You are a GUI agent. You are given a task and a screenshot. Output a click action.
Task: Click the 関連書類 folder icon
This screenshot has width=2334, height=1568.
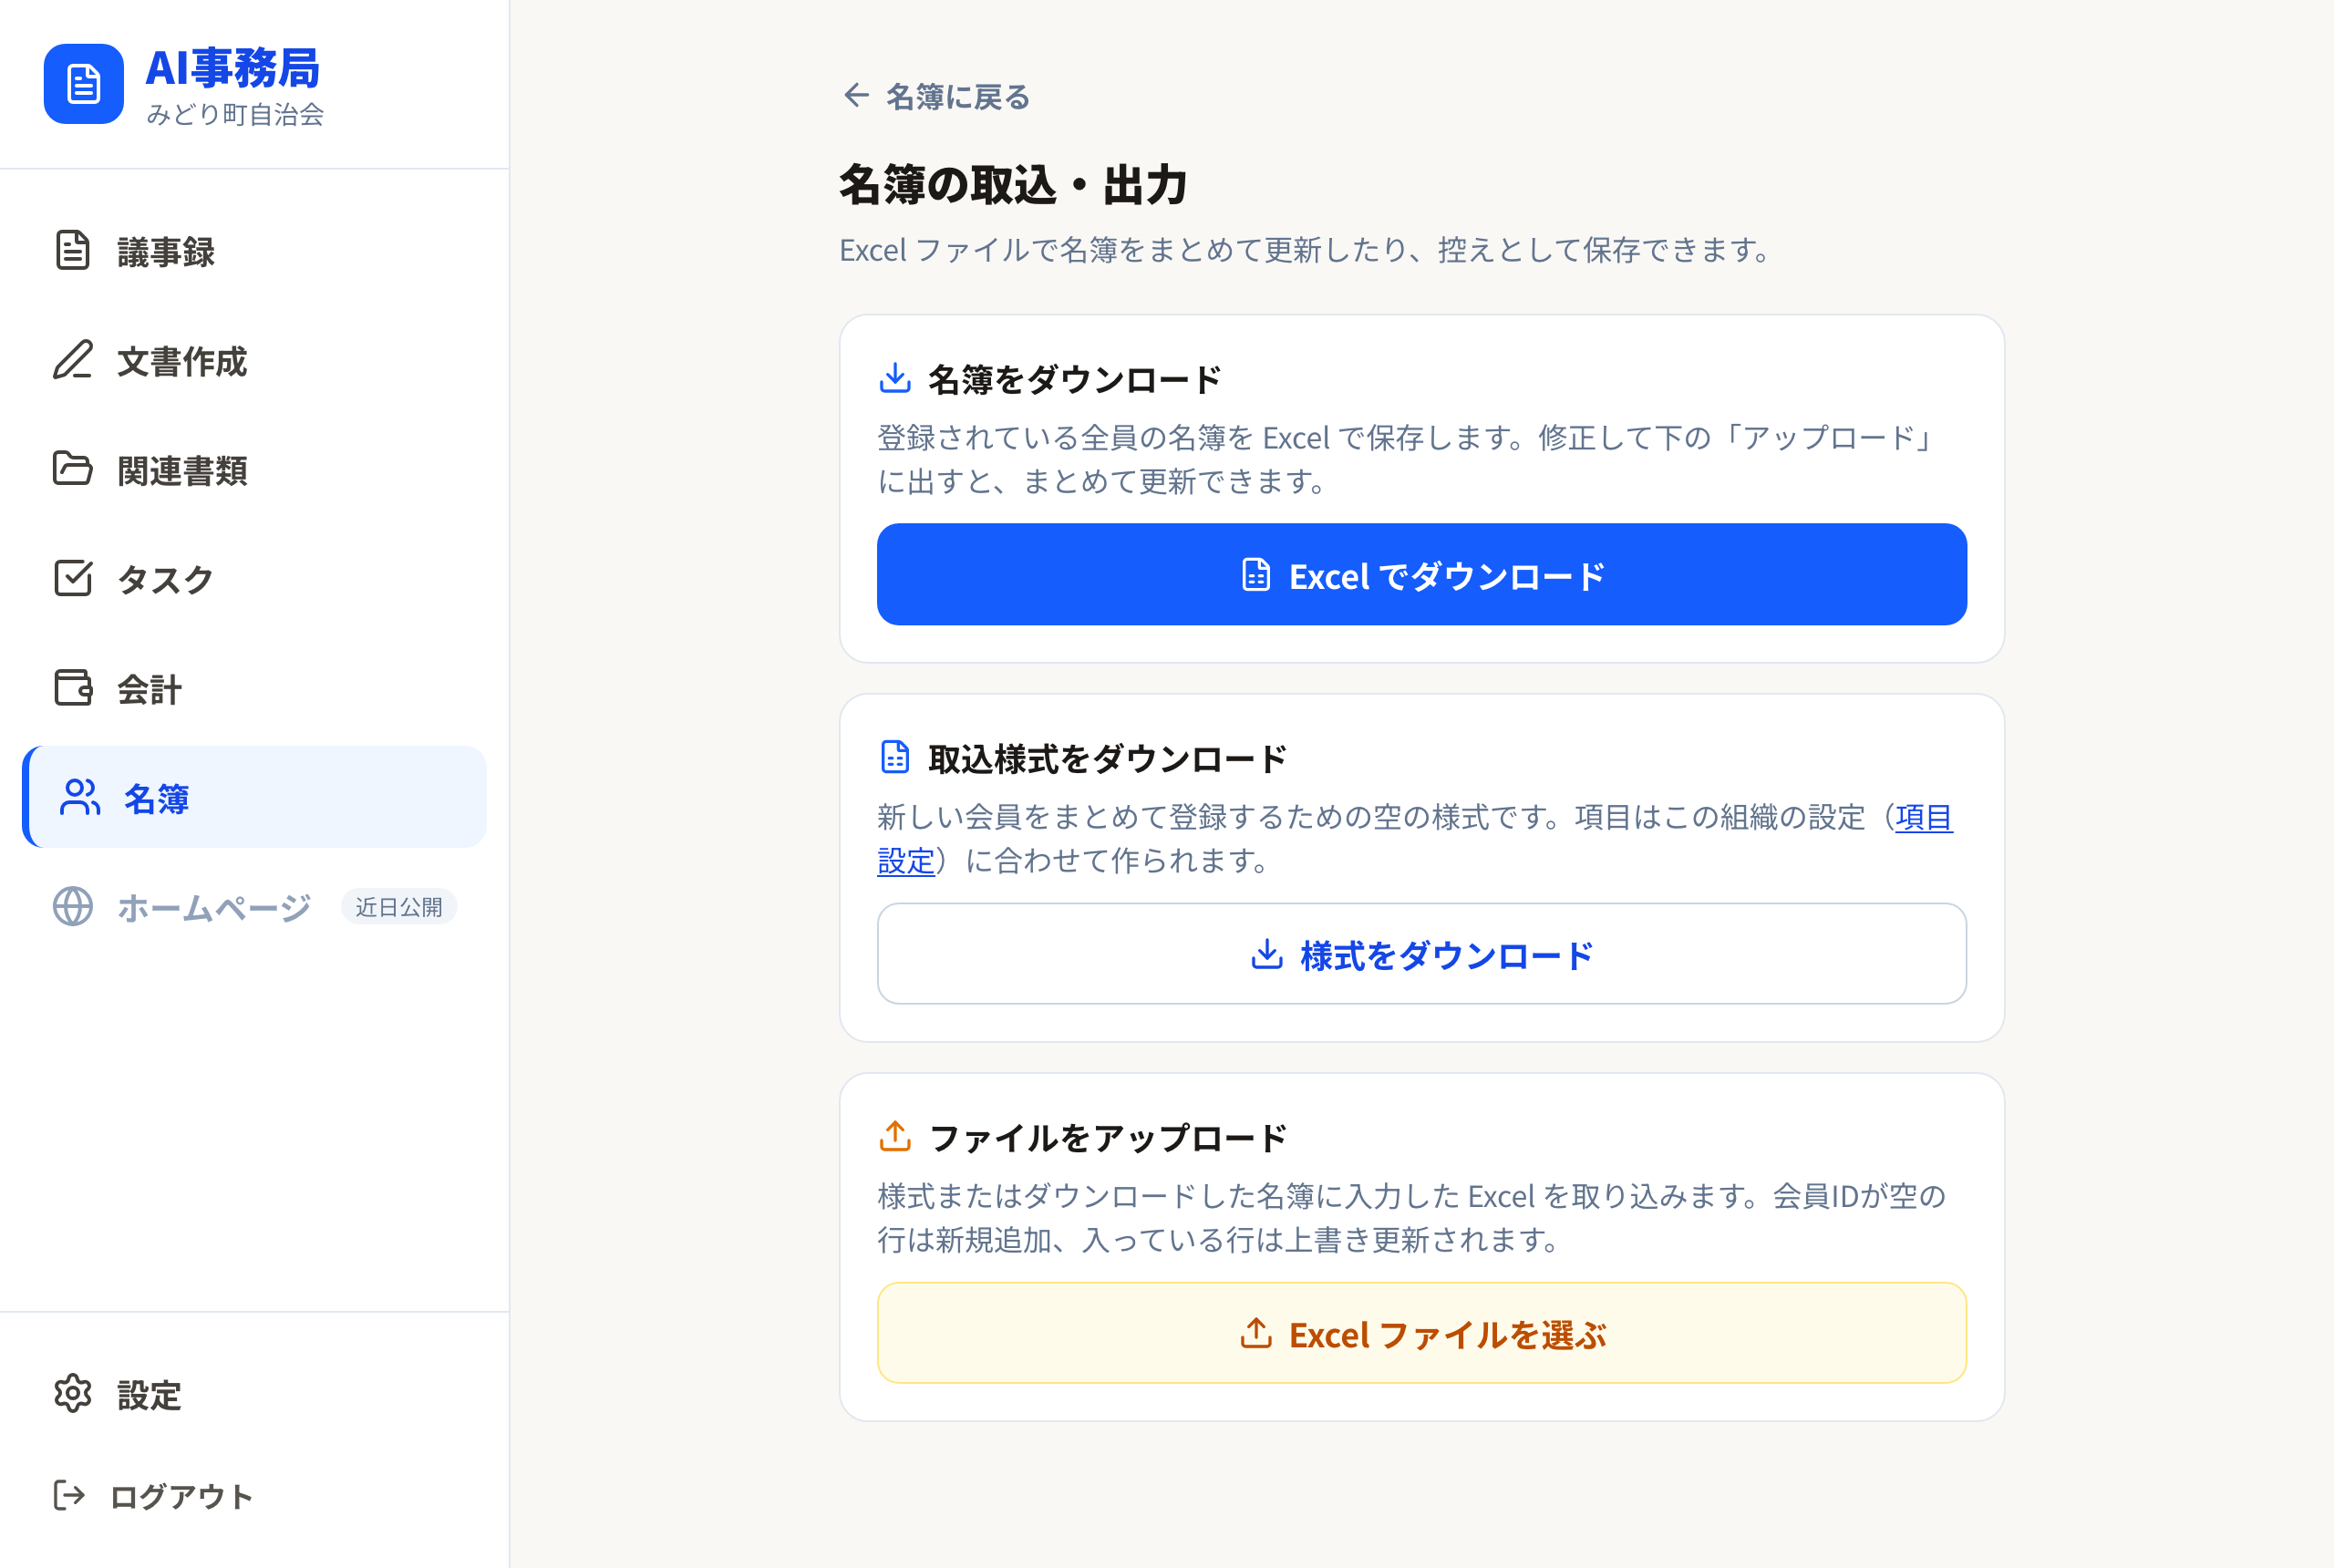[73, 469]
